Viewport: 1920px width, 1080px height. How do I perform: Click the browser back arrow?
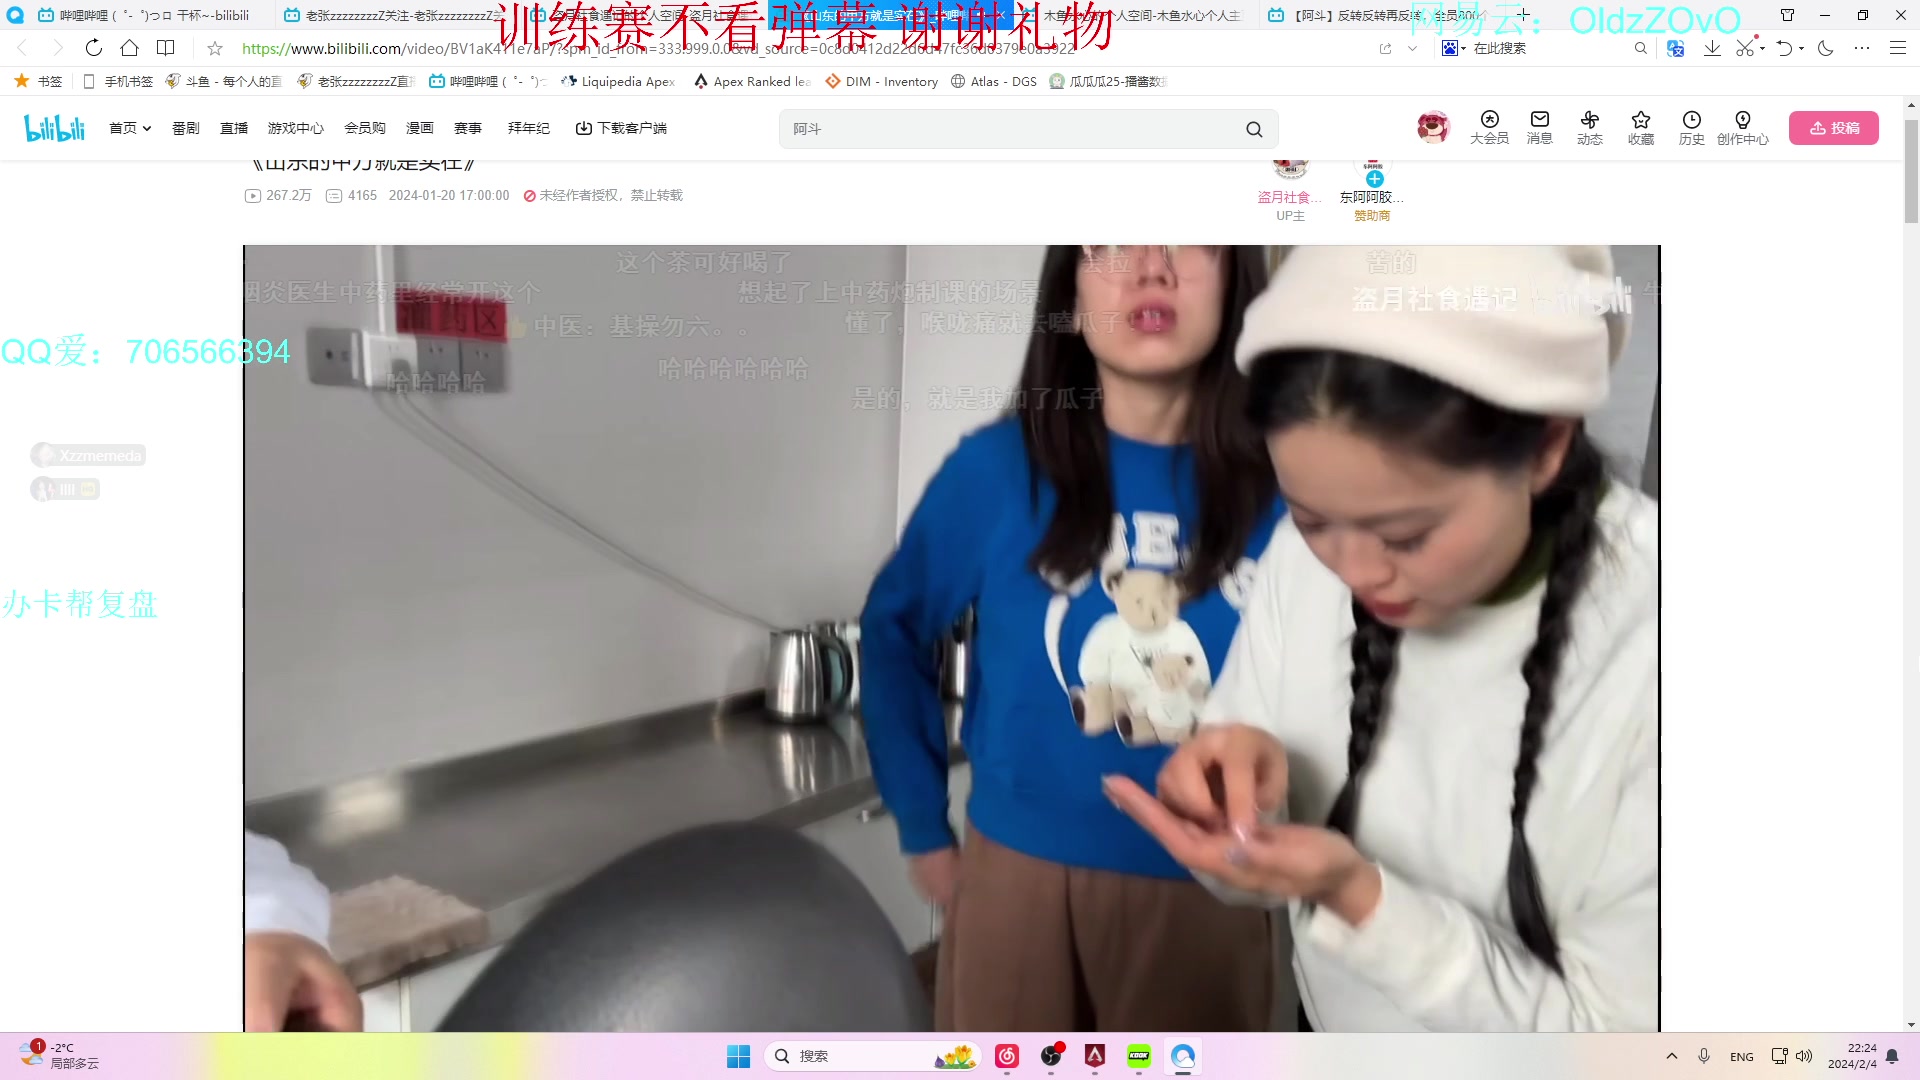(22, 48)
